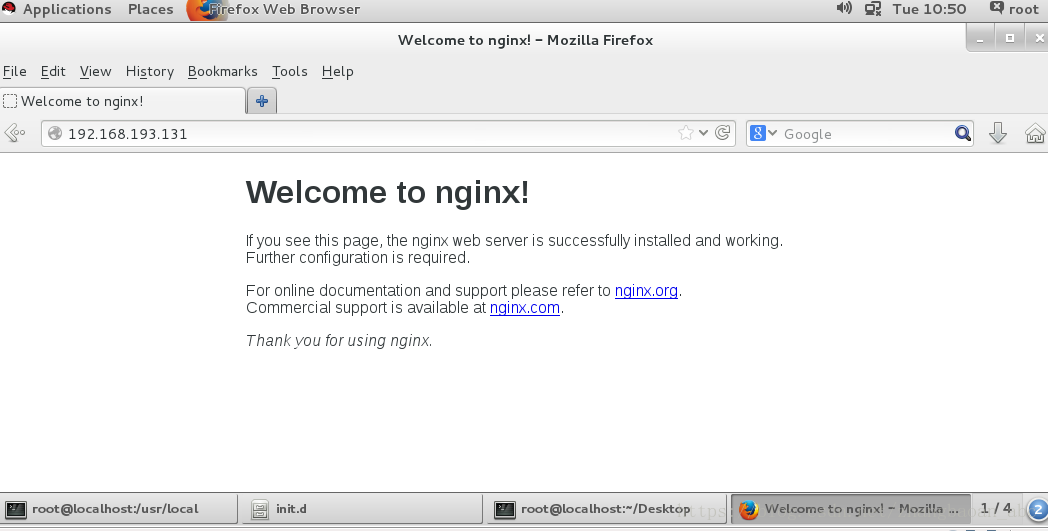The width and height of the screenshot is (1048, 531).
Task: Click the Red Hat logo next to Applications
Action: point(9,8)
